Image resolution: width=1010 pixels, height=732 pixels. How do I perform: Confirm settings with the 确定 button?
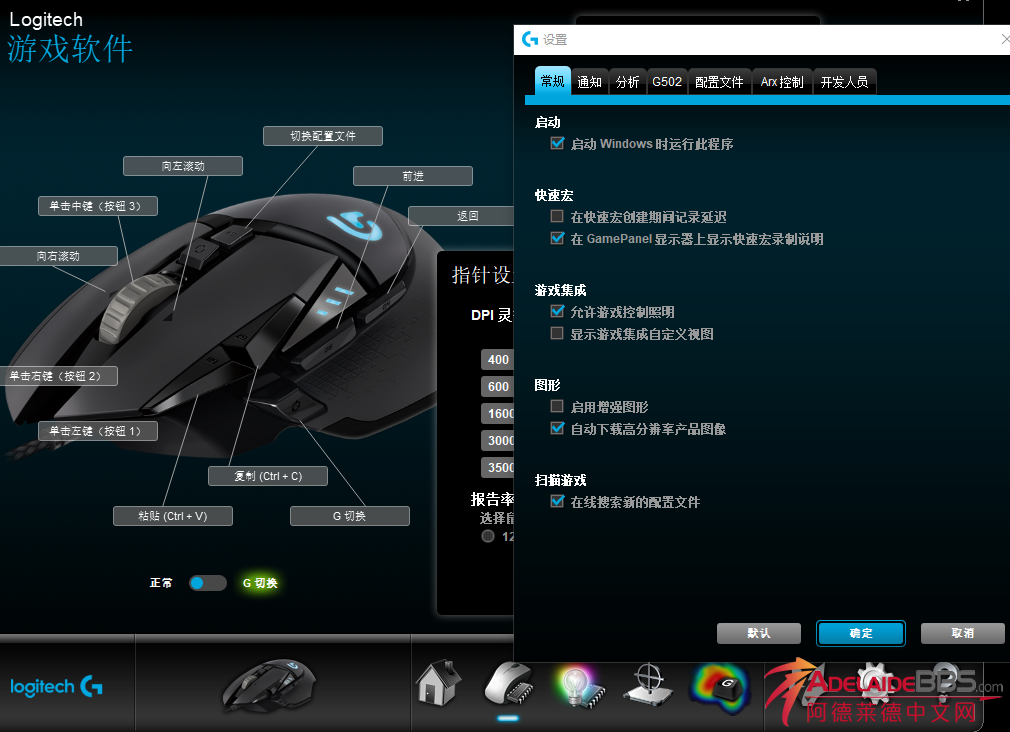point(860,633)
